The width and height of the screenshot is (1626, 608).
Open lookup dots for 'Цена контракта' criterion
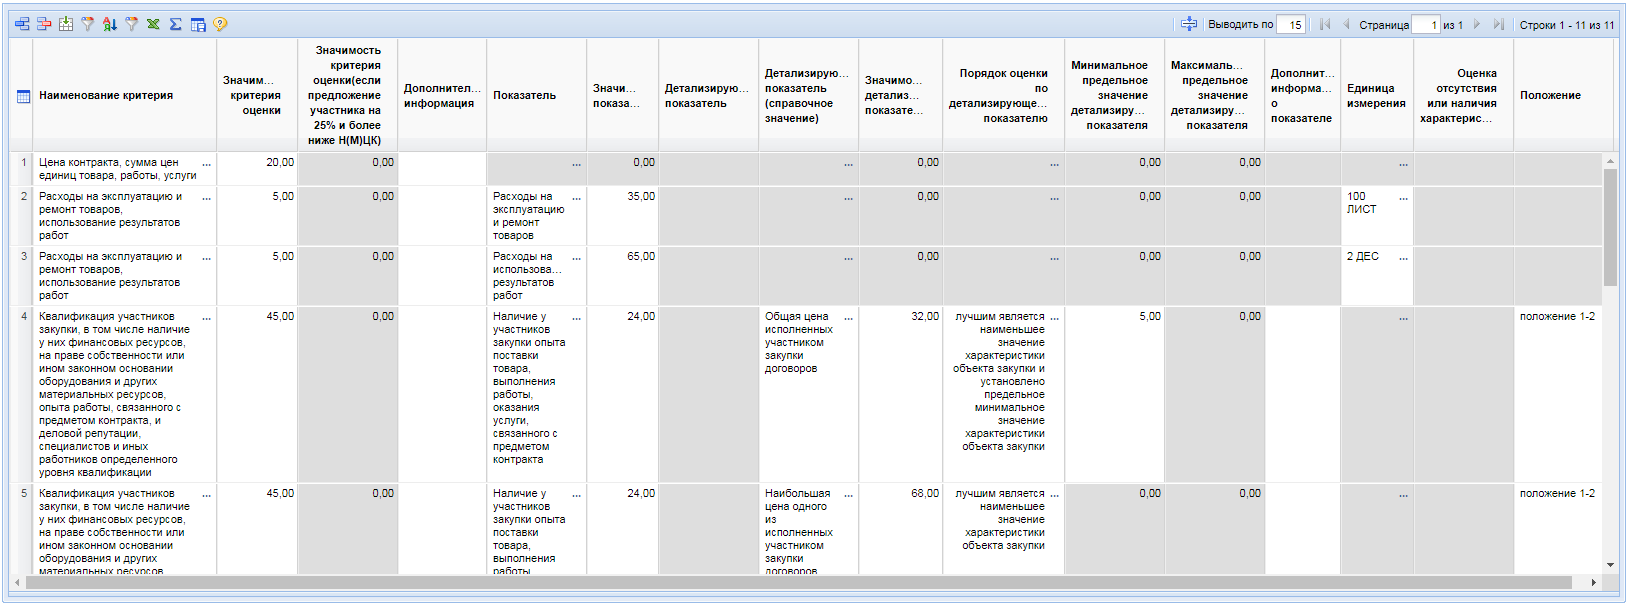[207, 163]
